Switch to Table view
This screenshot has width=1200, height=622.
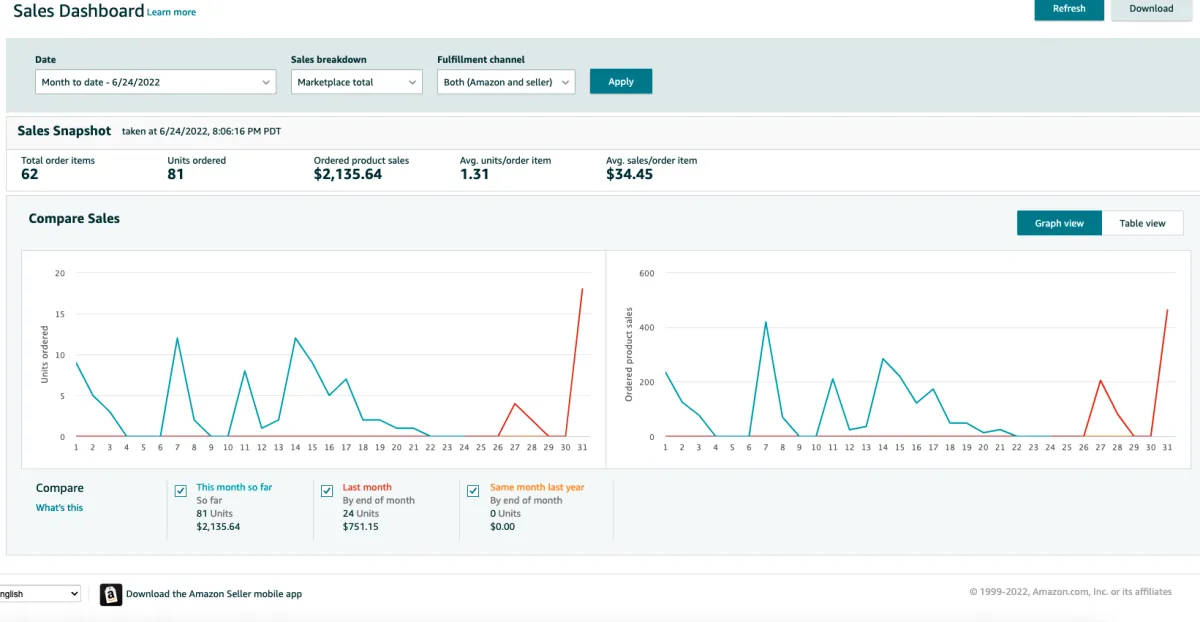[1143, 223]
